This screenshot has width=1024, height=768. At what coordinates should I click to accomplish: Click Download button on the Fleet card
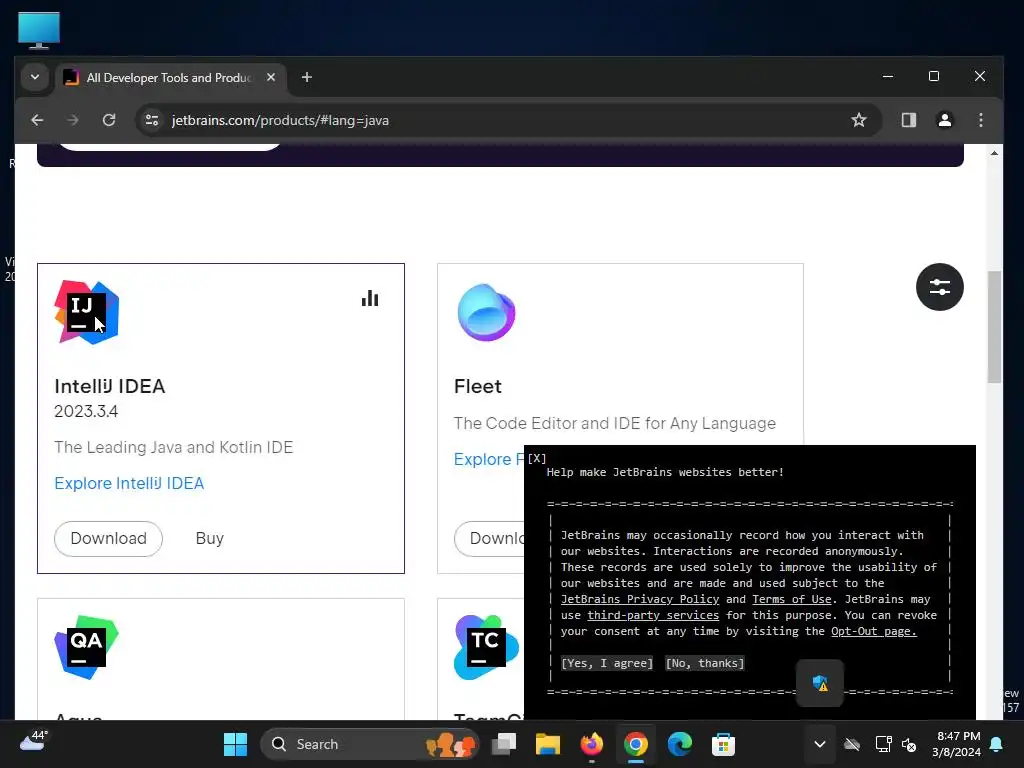489,539
